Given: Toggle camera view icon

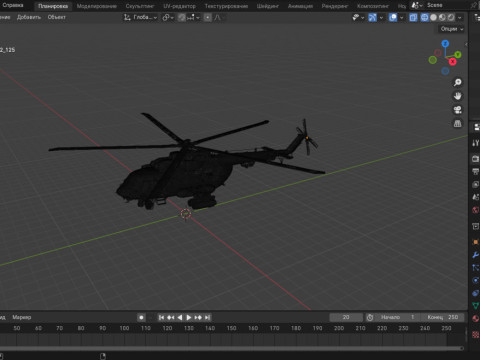Looking at the screenshot, I should click(x=458, y=110).
